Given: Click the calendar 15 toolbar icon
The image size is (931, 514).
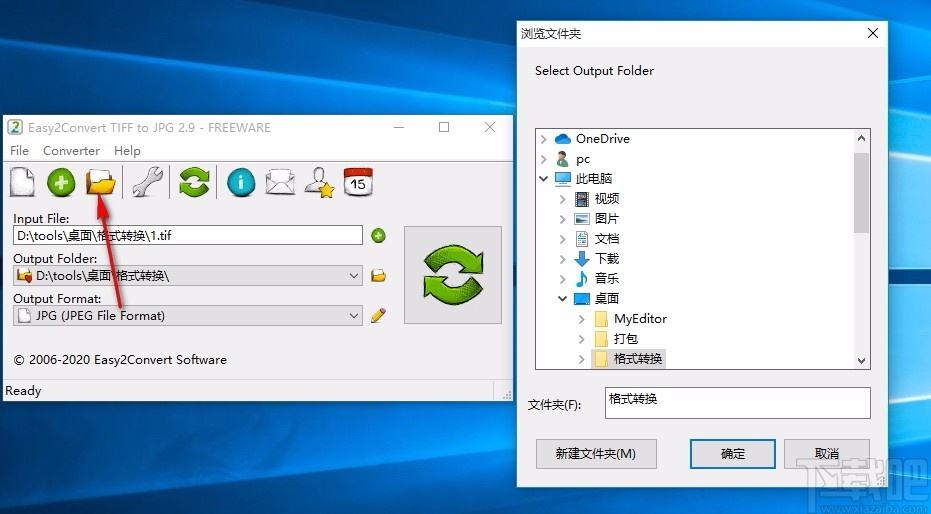Looking at the screenshot, I should point(358,182).
